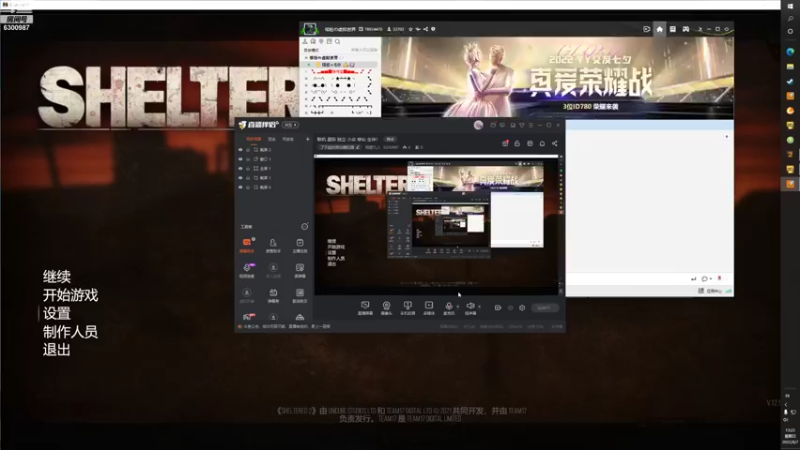800x450 pixels.
Task: Click the orange highlighted tool in toolbox grid
Action: [x=246, y=243]
